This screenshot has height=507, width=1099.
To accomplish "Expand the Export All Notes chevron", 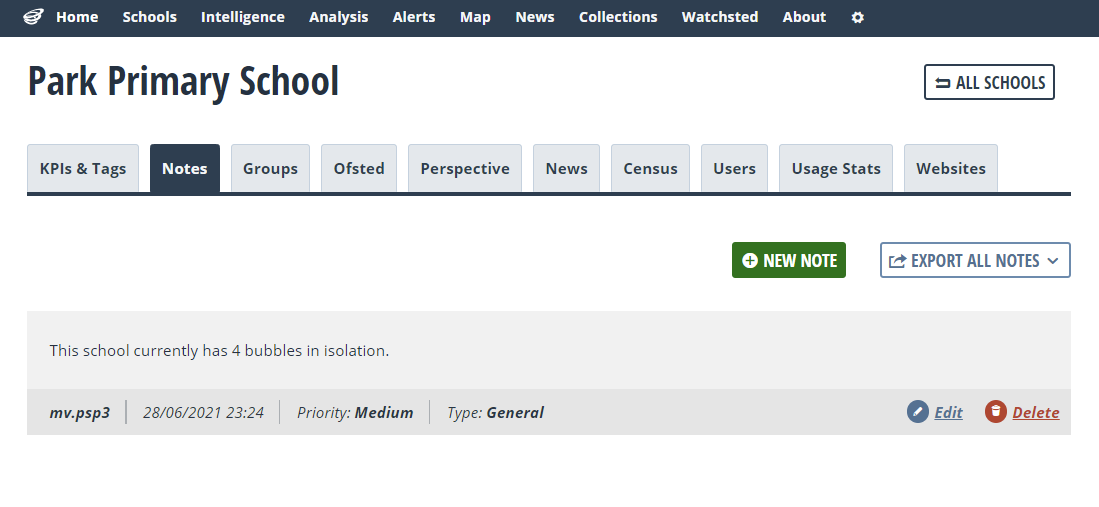I will [x=1052, y=261].
